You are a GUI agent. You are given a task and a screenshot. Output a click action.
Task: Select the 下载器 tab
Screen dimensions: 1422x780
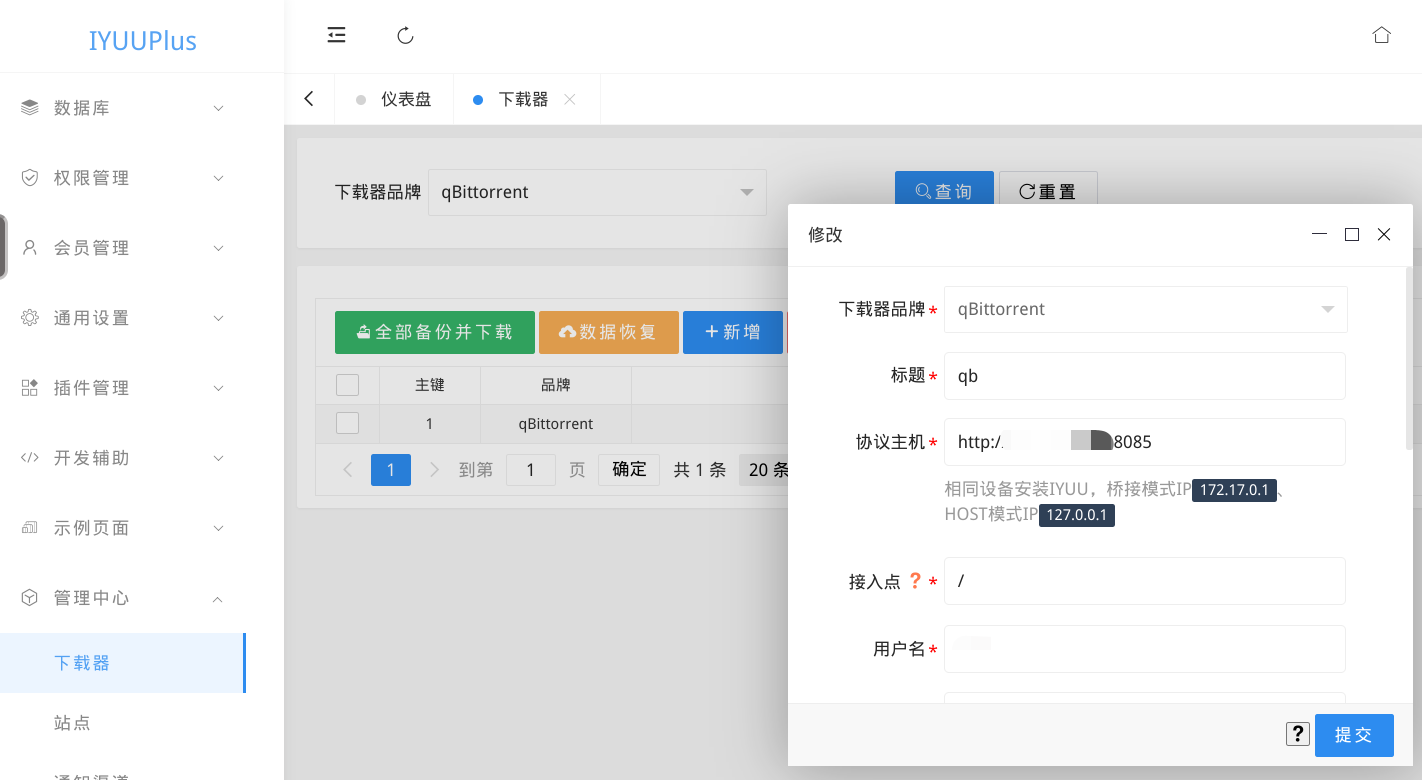[x=523, y=99]
